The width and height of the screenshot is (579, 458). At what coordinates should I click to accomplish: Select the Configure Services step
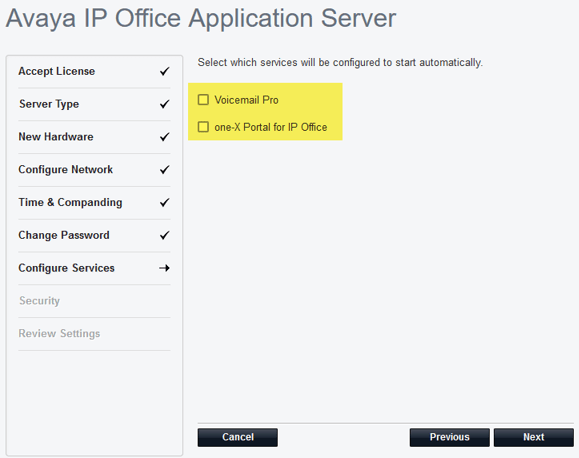pos(94,268)
